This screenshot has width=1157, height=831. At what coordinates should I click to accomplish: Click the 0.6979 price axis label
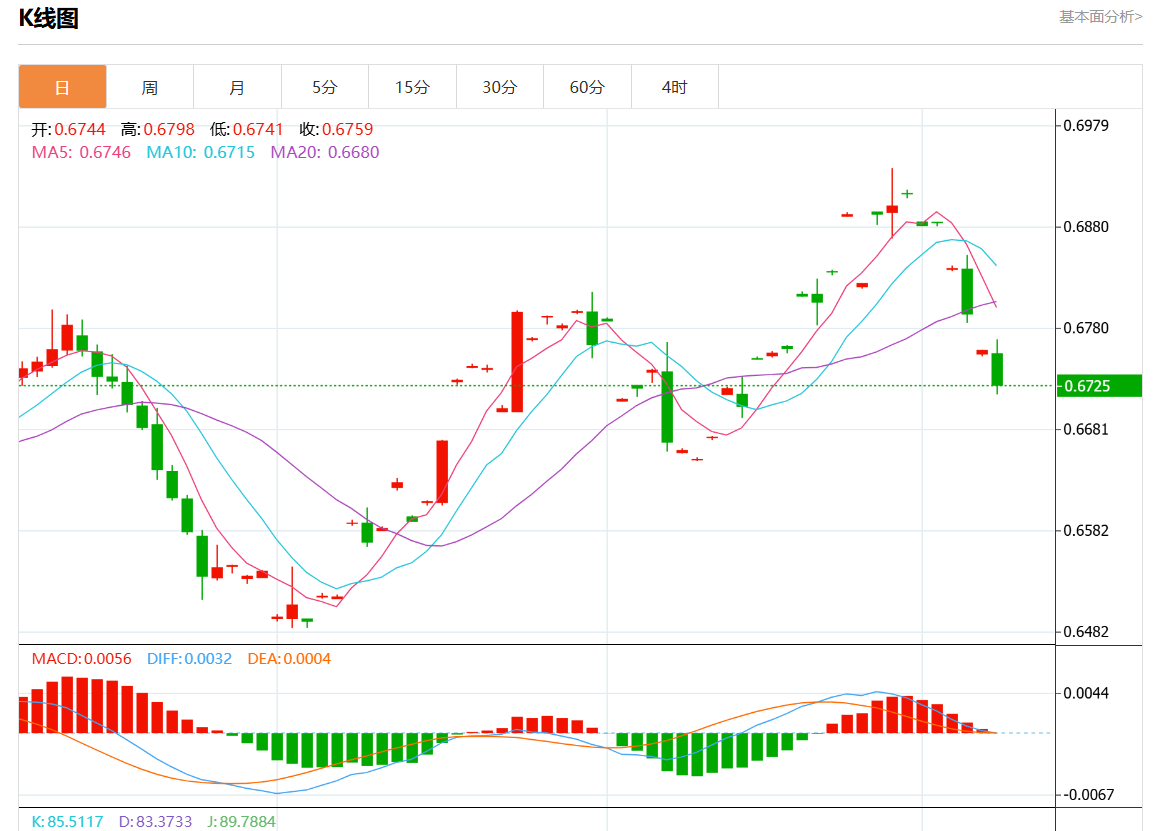[1086, 125]
